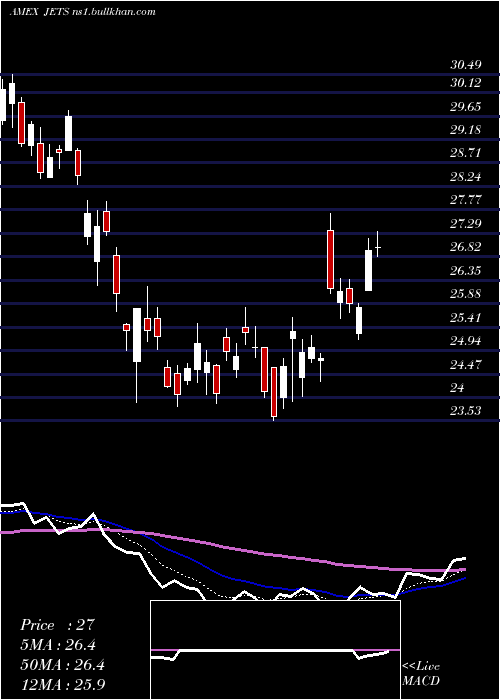Click the 27.29 price level label
The height and width of the screenshot is (700, 500).
click(466, 223)
